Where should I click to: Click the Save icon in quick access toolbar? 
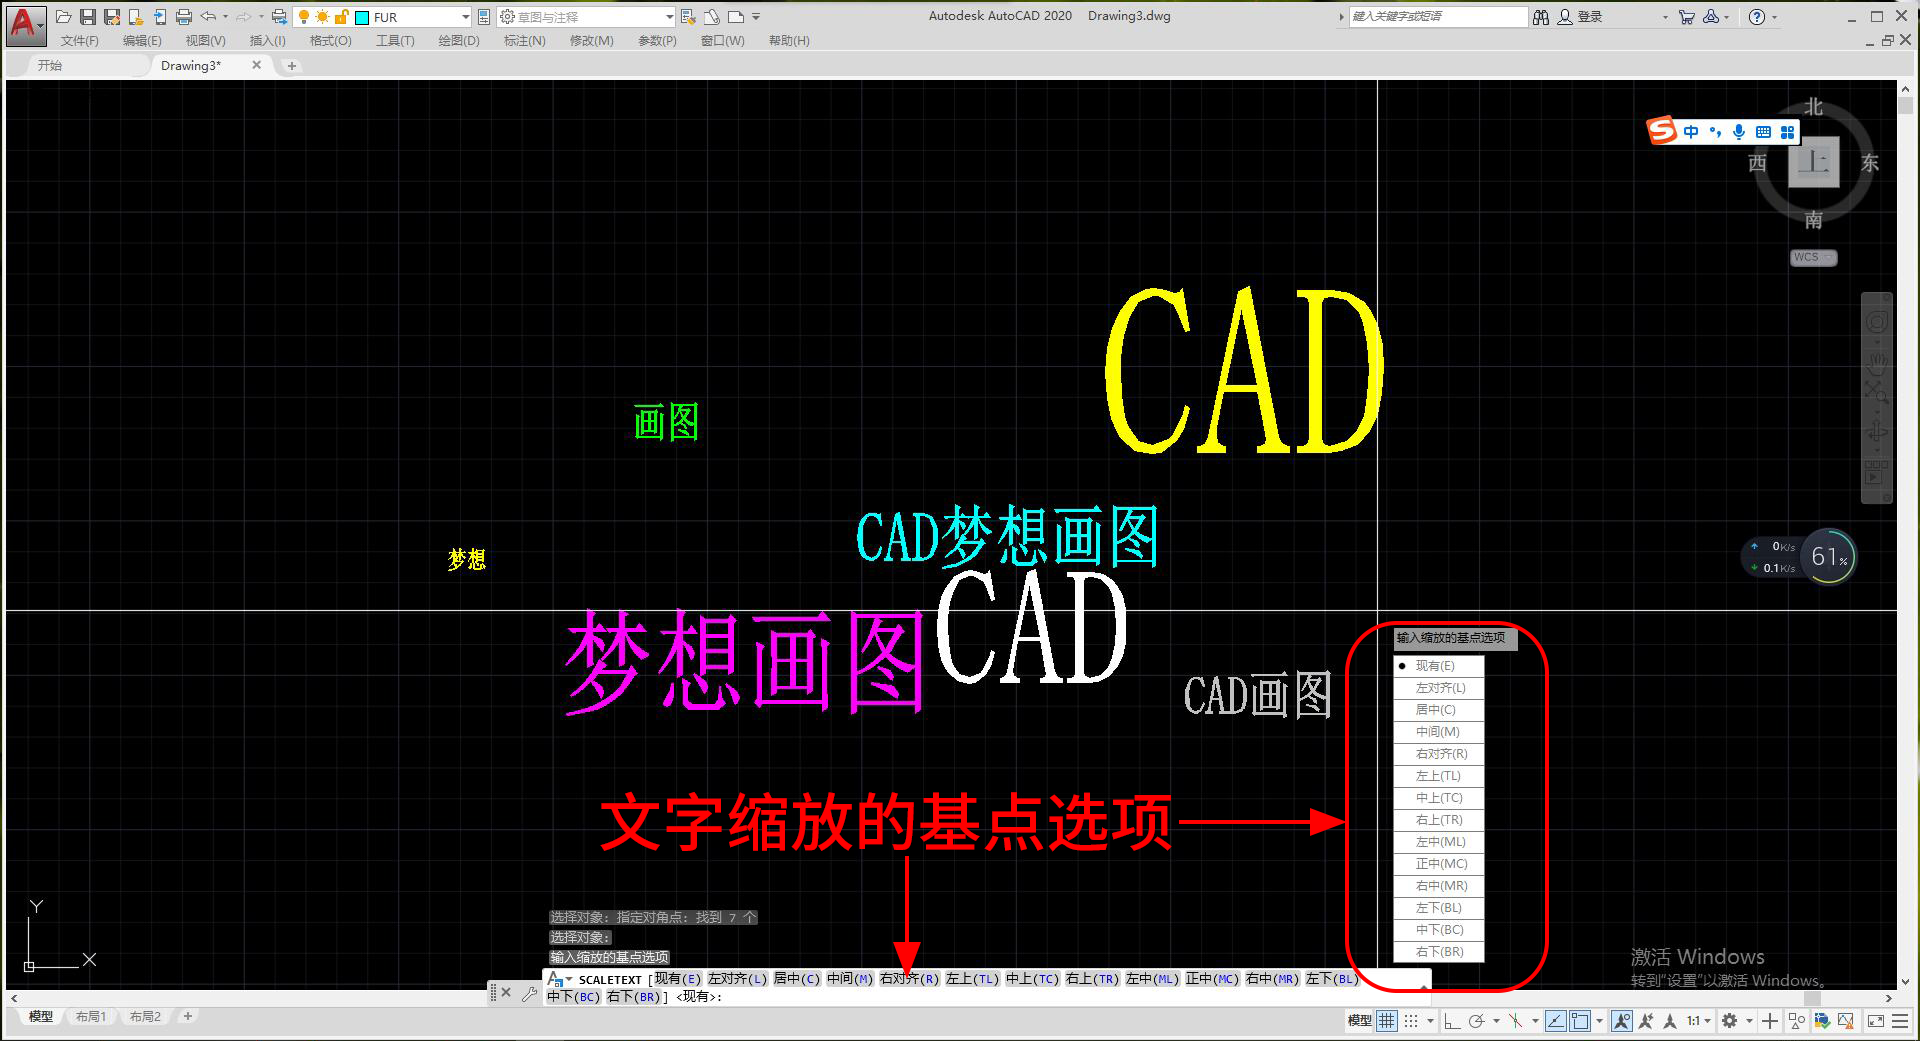(87, 17)
